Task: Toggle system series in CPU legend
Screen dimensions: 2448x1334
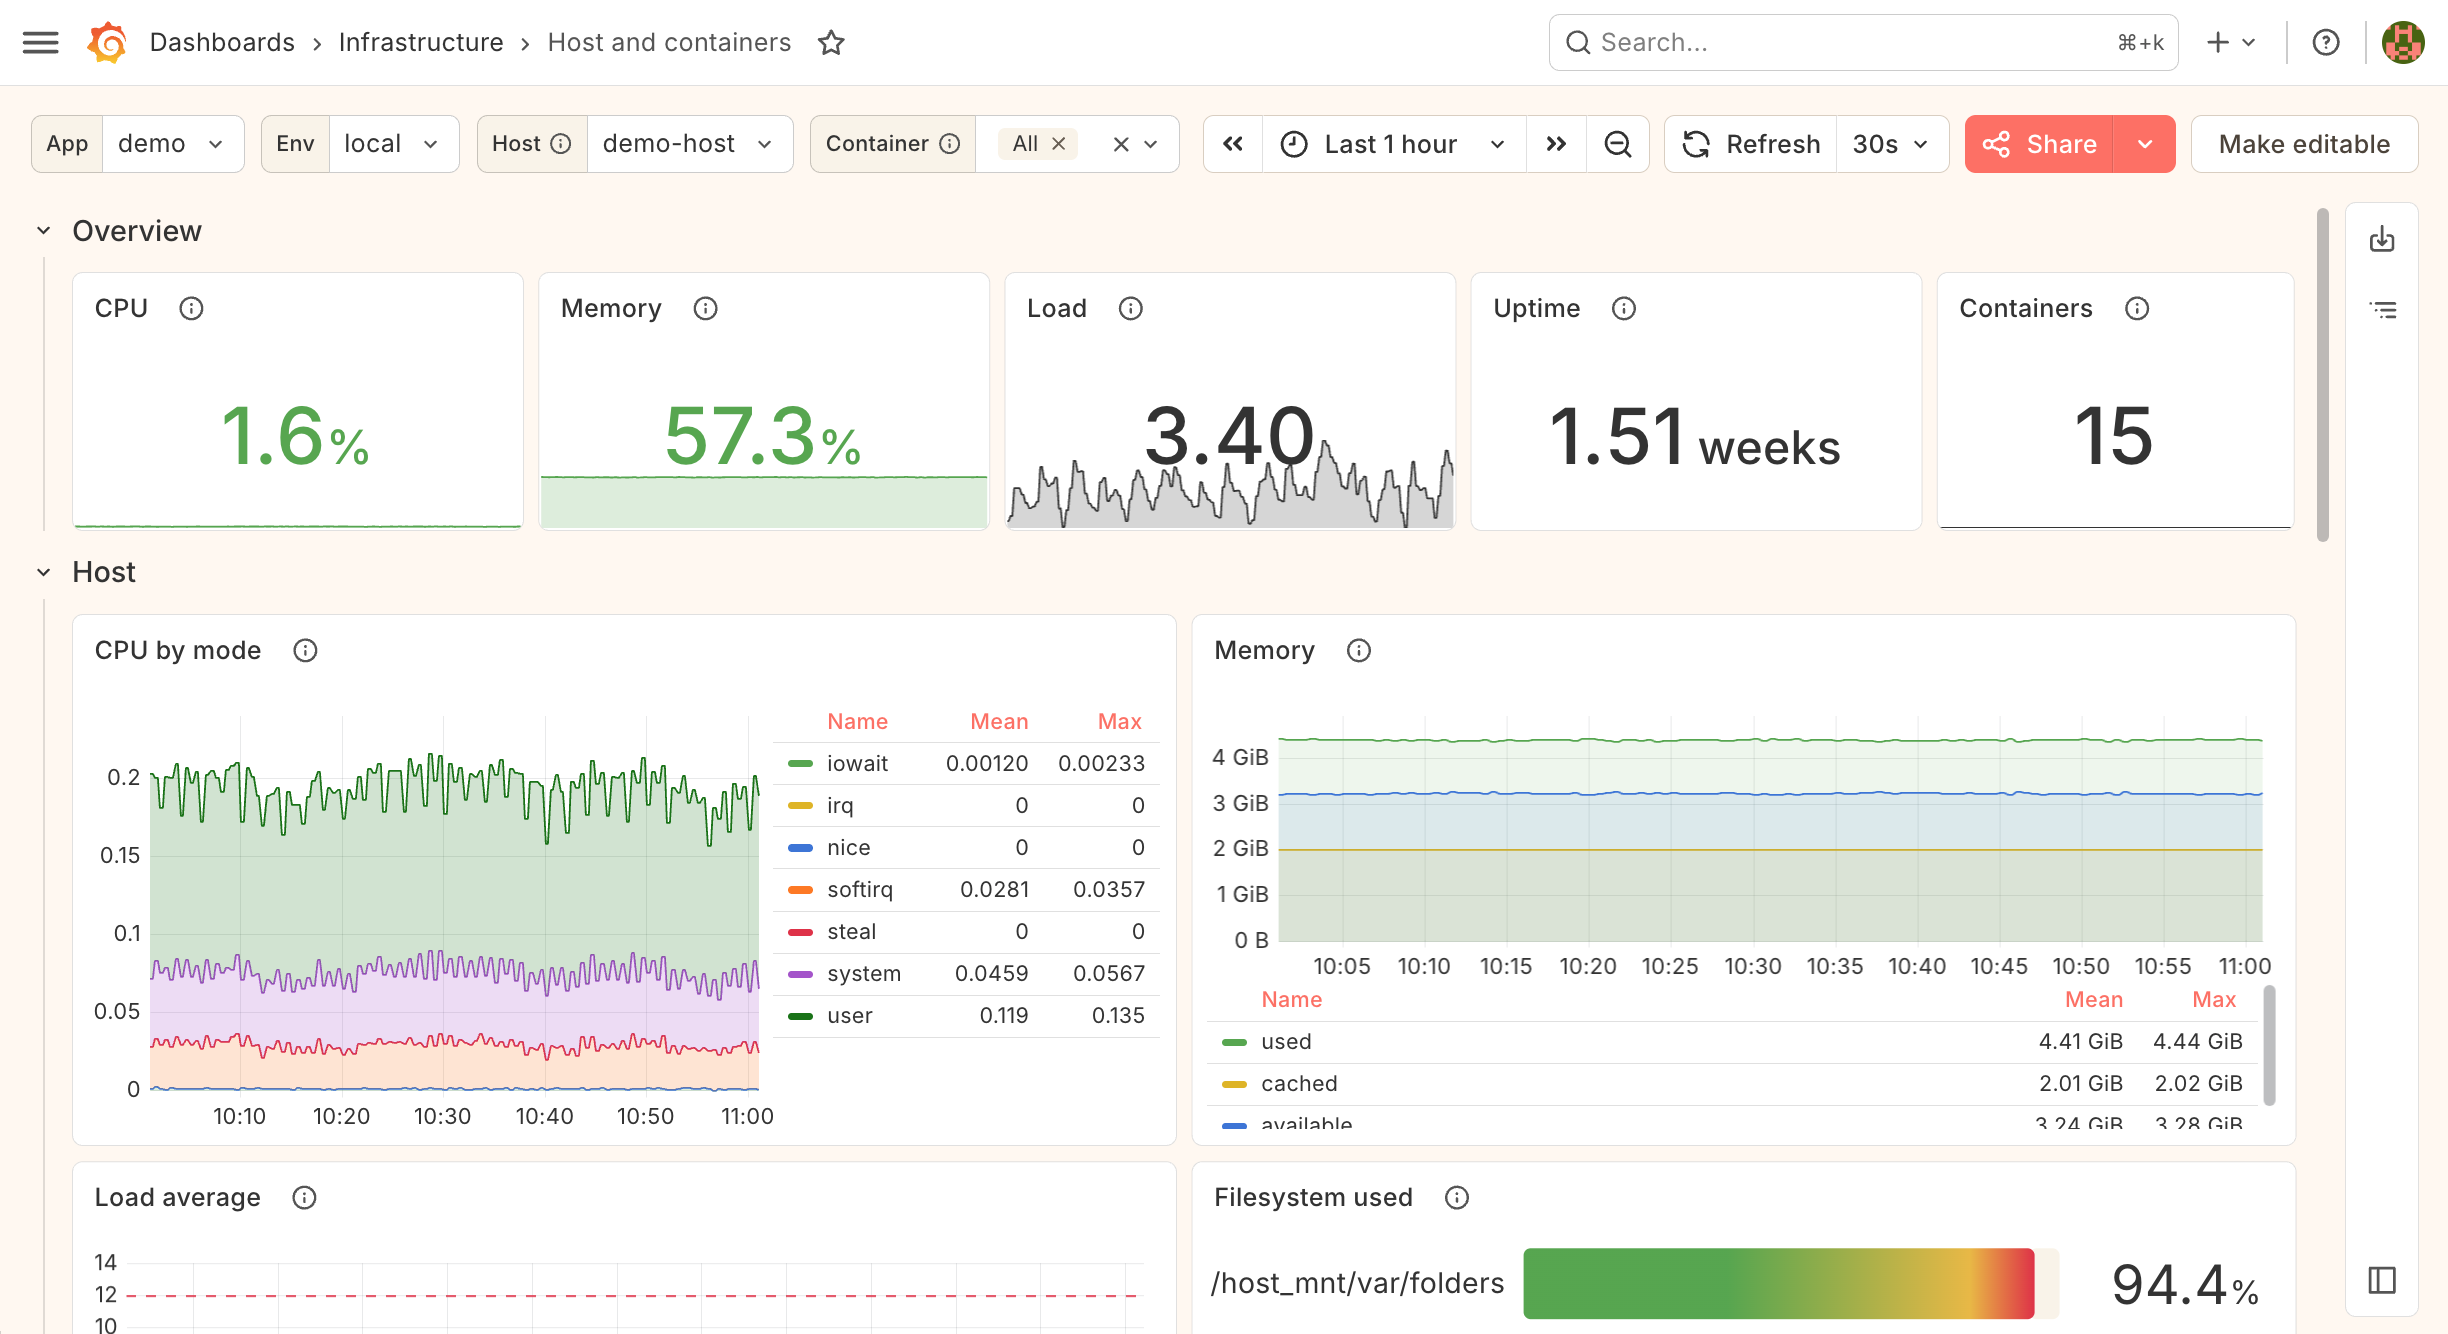Action: 863,973
